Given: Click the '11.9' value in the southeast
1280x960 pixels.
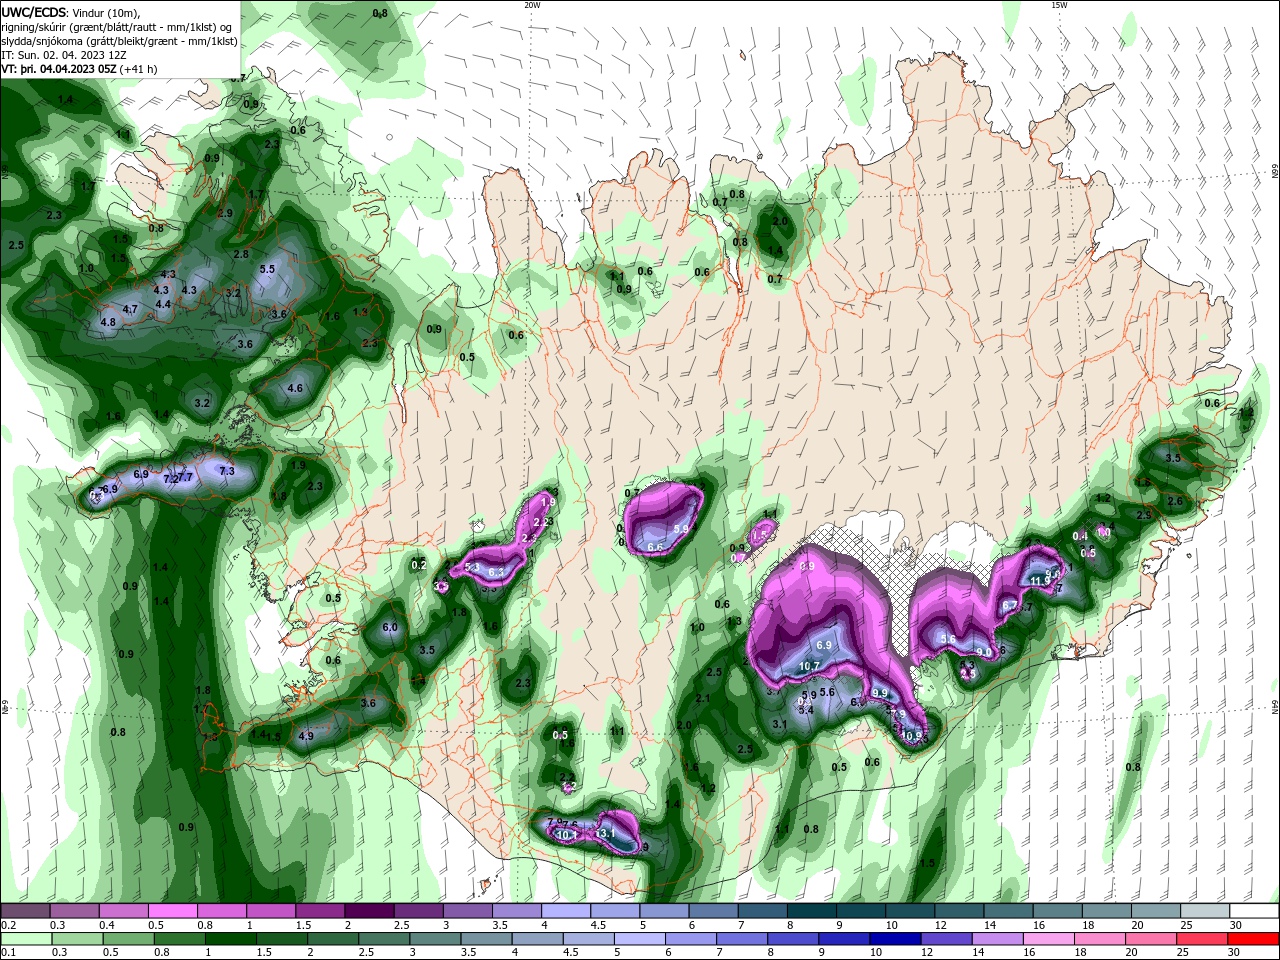Looking at the screenshot, I should coord(1040,581).
